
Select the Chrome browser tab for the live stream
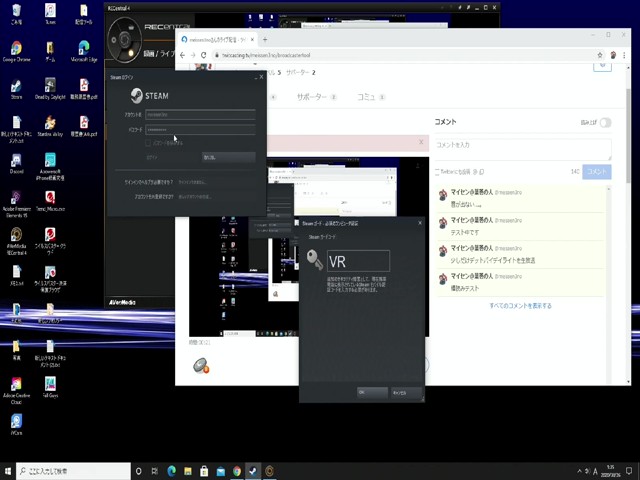(x=218, y=40)
